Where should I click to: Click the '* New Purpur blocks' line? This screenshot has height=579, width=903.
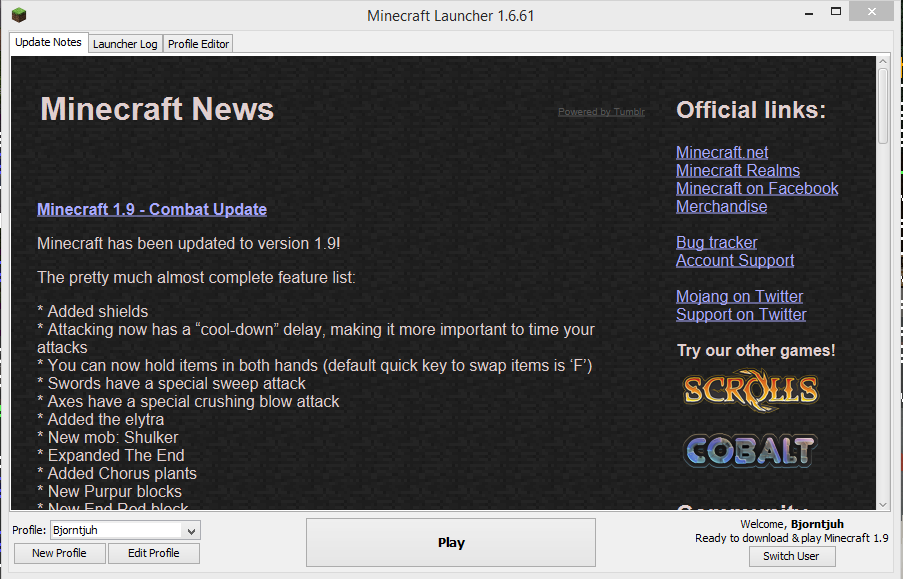(x=109, y=491)
